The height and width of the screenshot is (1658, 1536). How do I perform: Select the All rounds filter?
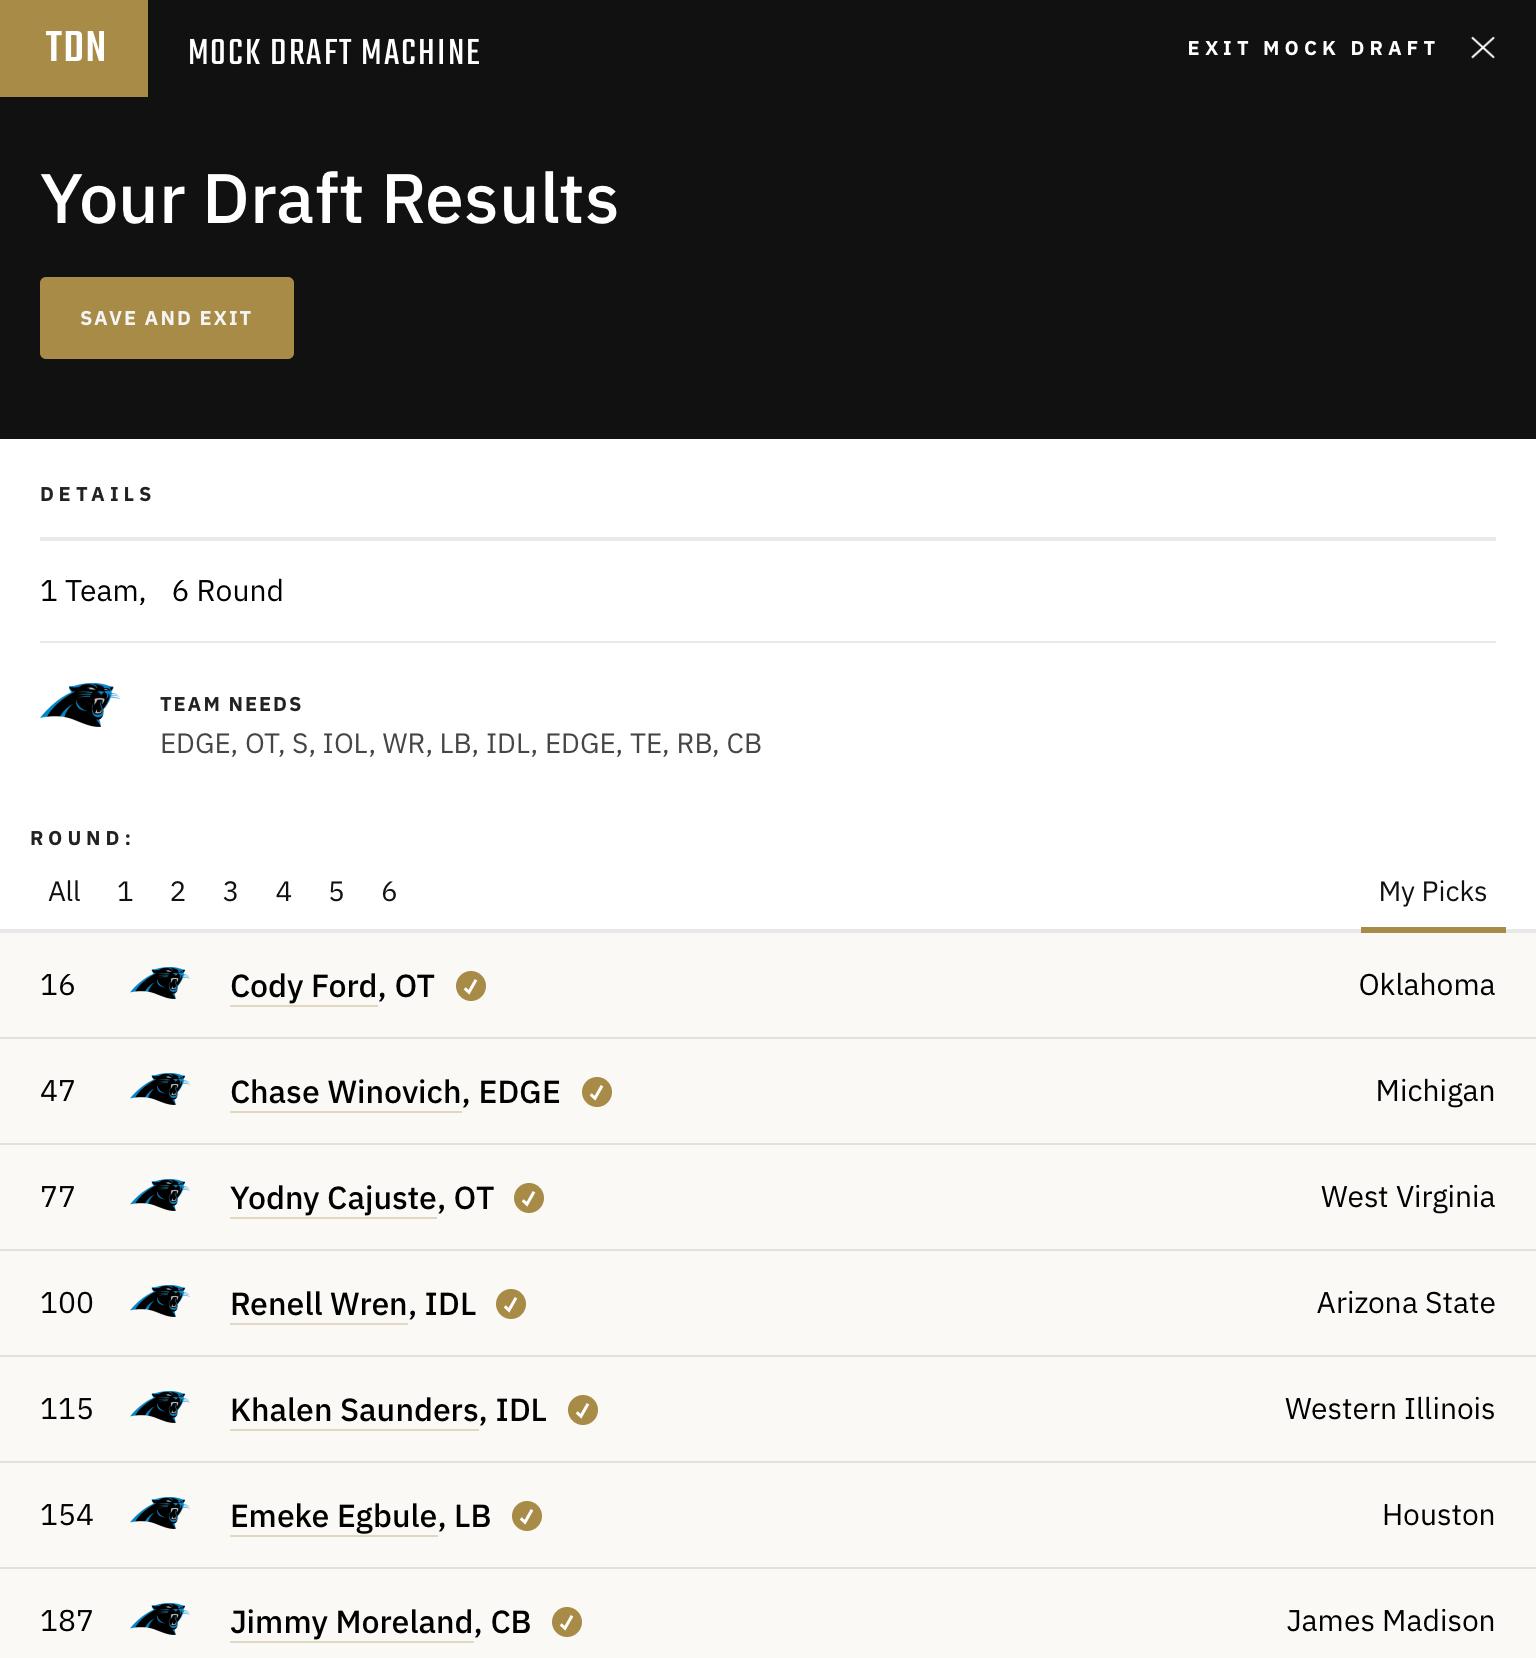point(64,892)
